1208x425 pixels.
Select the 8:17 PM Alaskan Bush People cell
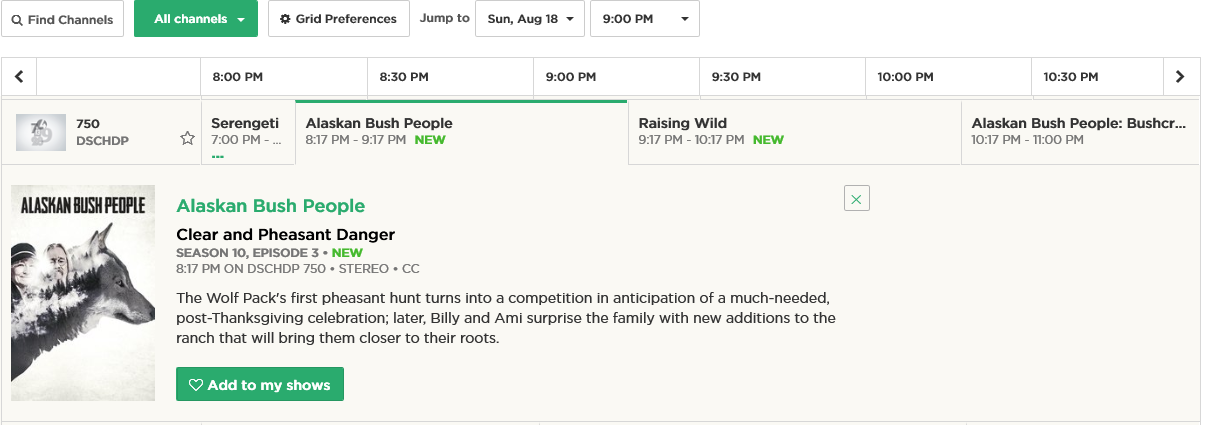(460, 132)
